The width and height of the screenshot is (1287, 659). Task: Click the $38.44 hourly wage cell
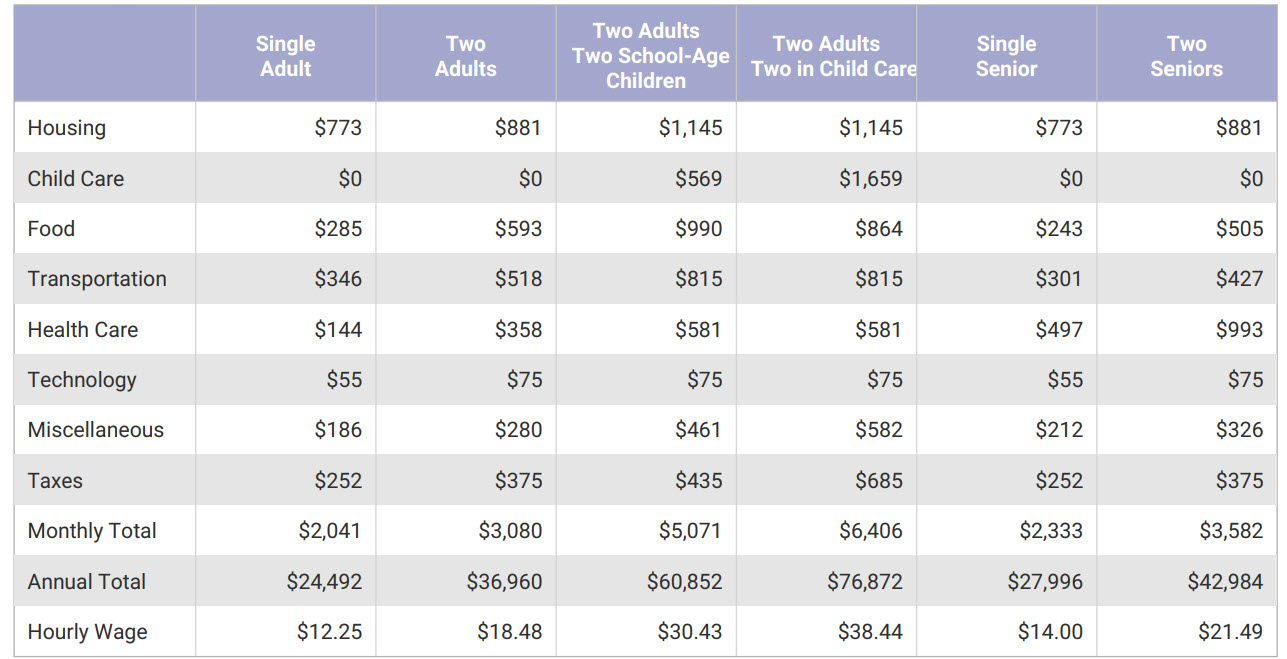point(871,632)
